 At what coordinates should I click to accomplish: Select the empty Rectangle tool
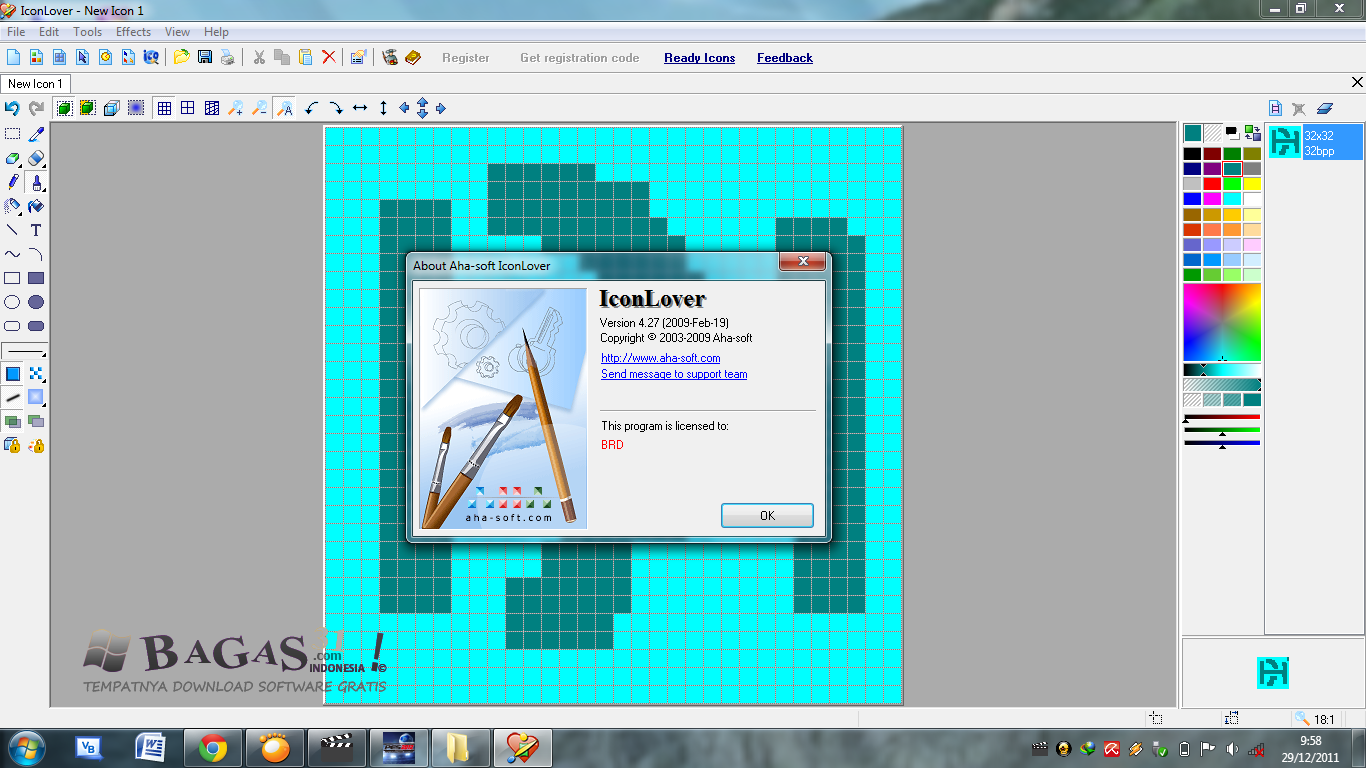coord(12,278)
